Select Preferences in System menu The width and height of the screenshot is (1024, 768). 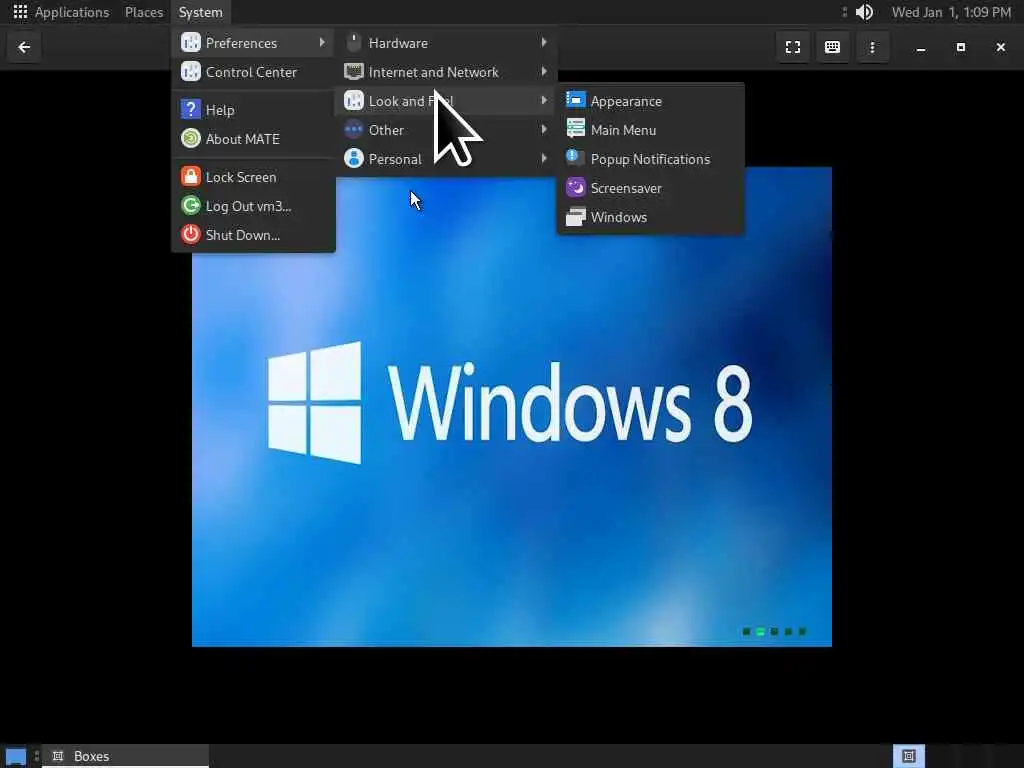(x=253, y=43)
